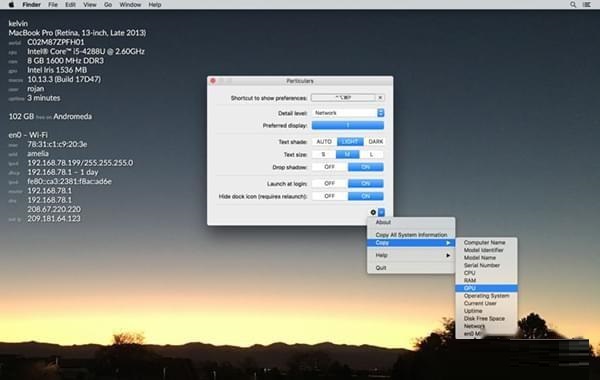Turn Launch at login ON

[365, 184]
